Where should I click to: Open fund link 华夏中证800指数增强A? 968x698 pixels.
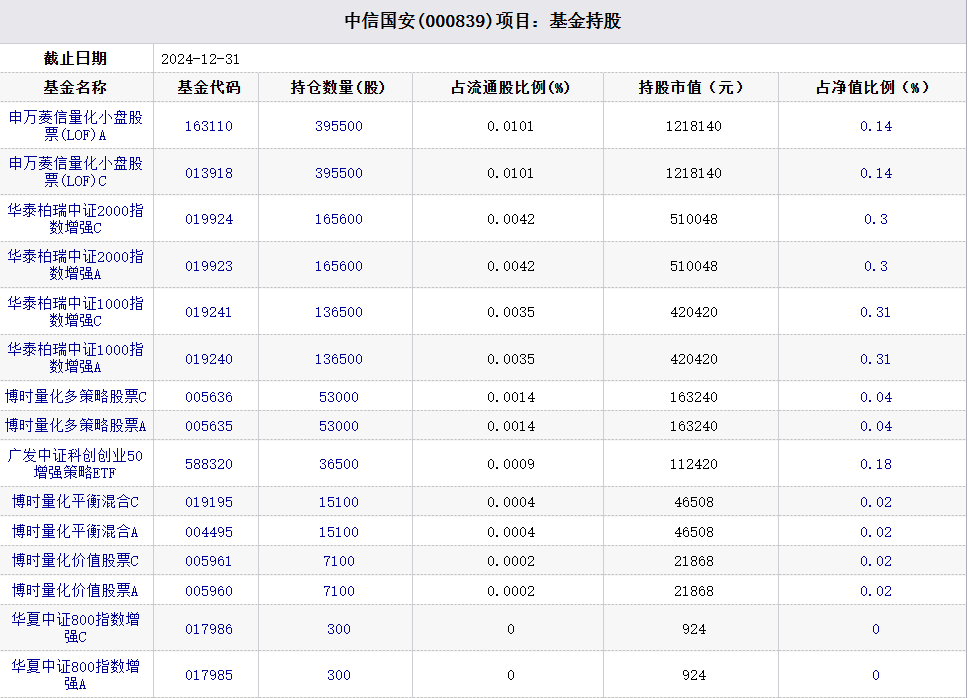pyautogui.click(x=76, y=675)
